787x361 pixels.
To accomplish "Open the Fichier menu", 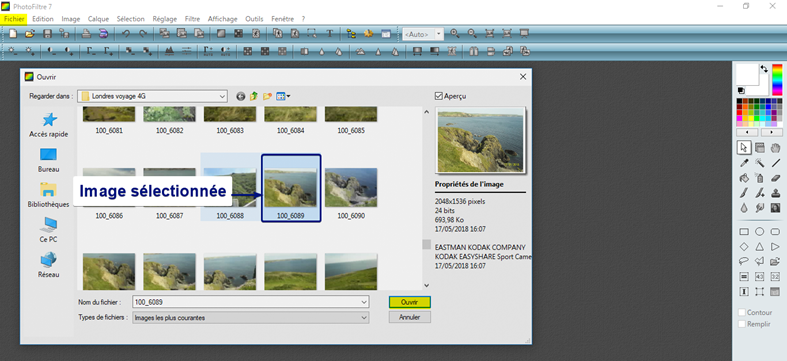I will coord(14,19).
